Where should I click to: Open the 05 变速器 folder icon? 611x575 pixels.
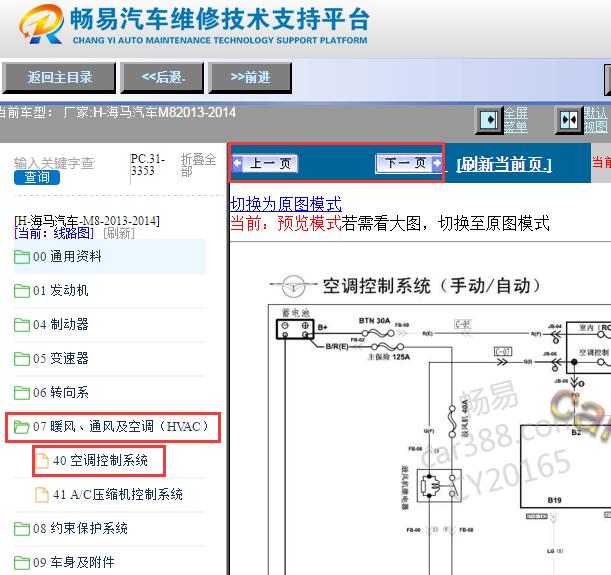22,358
